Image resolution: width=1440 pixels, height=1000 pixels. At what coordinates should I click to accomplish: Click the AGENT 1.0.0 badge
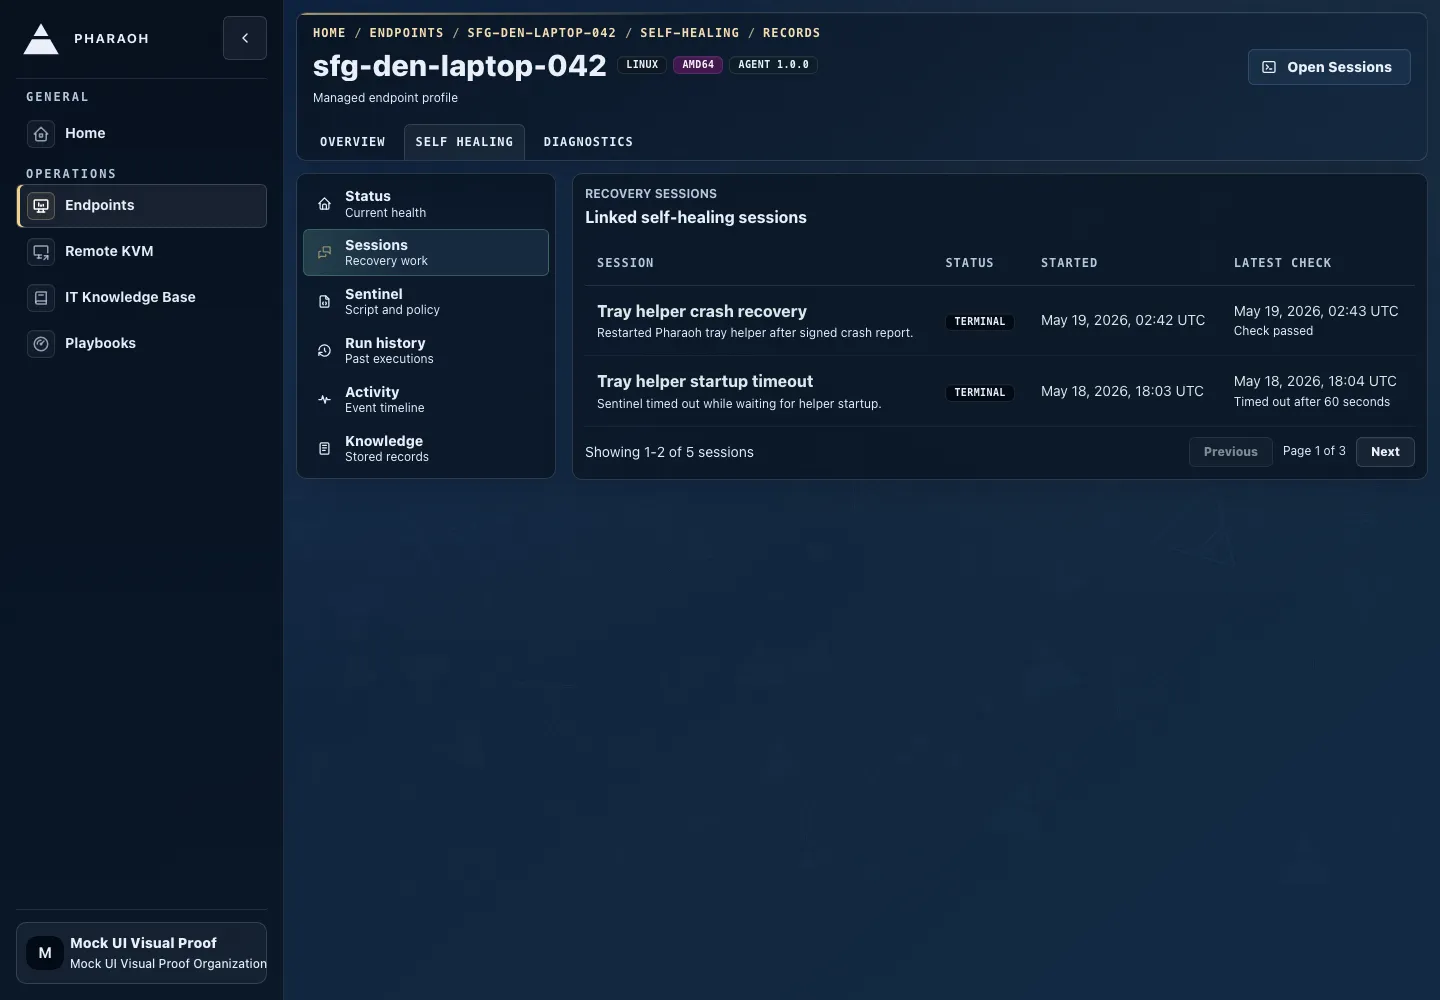773,64
